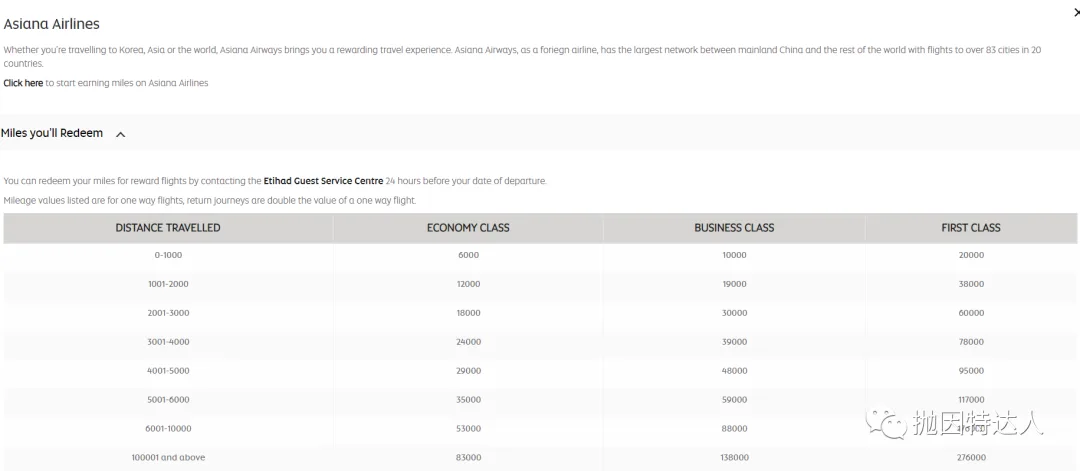1080x471 pixels.
Task: Click the 19000 business miles value
Action: tap(734, 284)
